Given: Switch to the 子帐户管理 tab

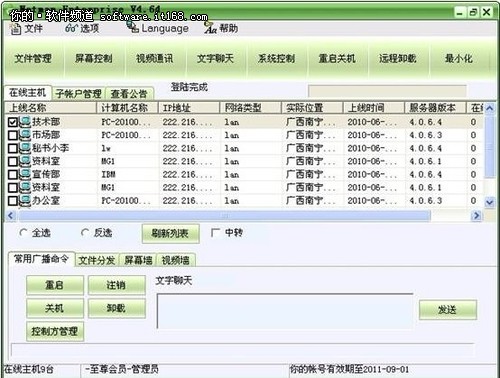Looking at the screenshot, I should (x=78, y=94).
